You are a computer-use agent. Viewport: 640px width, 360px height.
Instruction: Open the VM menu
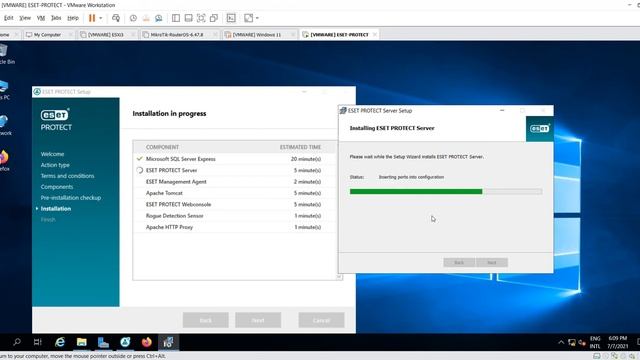(41, 18)
